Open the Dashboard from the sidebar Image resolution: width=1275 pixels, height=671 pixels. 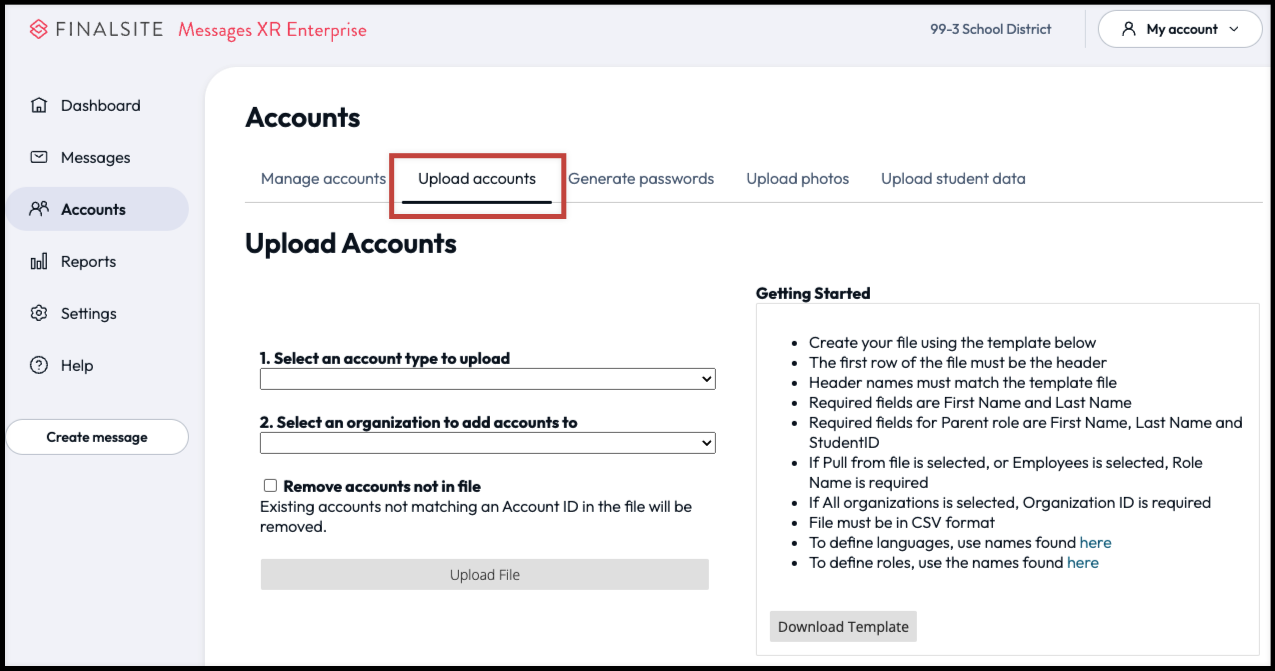(39, 105)
